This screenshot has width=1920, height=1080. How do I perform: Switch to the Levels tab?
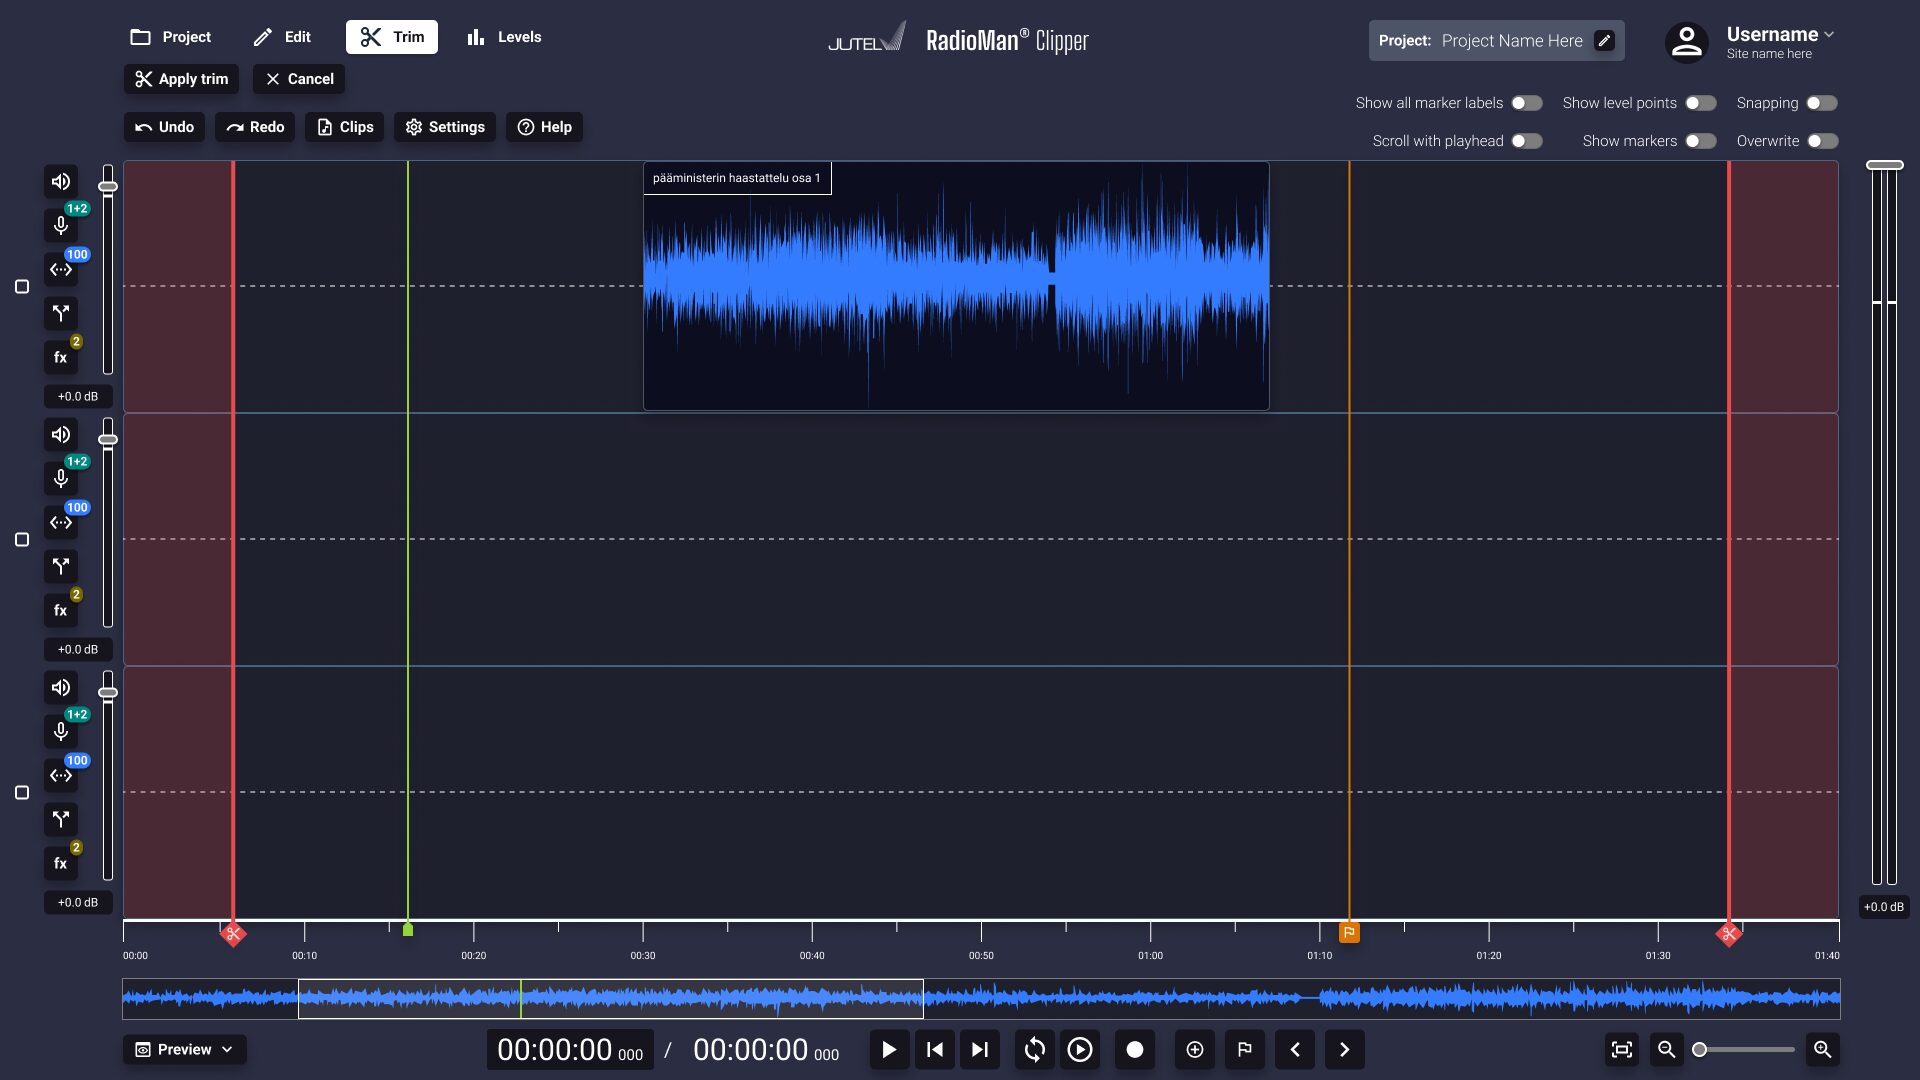pos(504,37)
